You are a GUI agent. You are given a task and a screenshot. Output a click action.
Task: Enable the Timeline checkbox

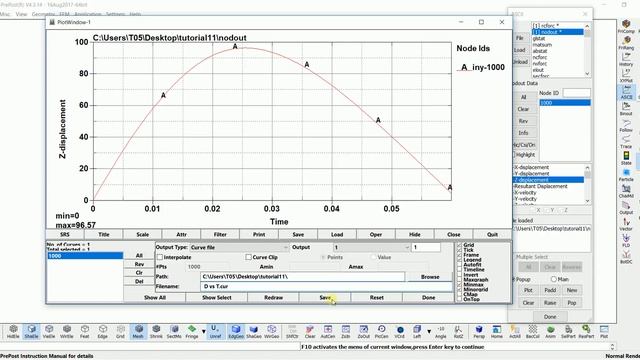tap(460, 270)
